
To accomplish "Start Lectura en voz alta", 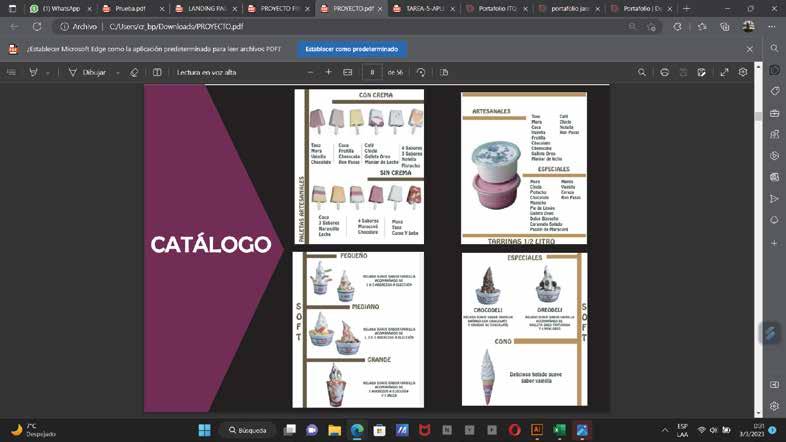I will pos(207,72).
